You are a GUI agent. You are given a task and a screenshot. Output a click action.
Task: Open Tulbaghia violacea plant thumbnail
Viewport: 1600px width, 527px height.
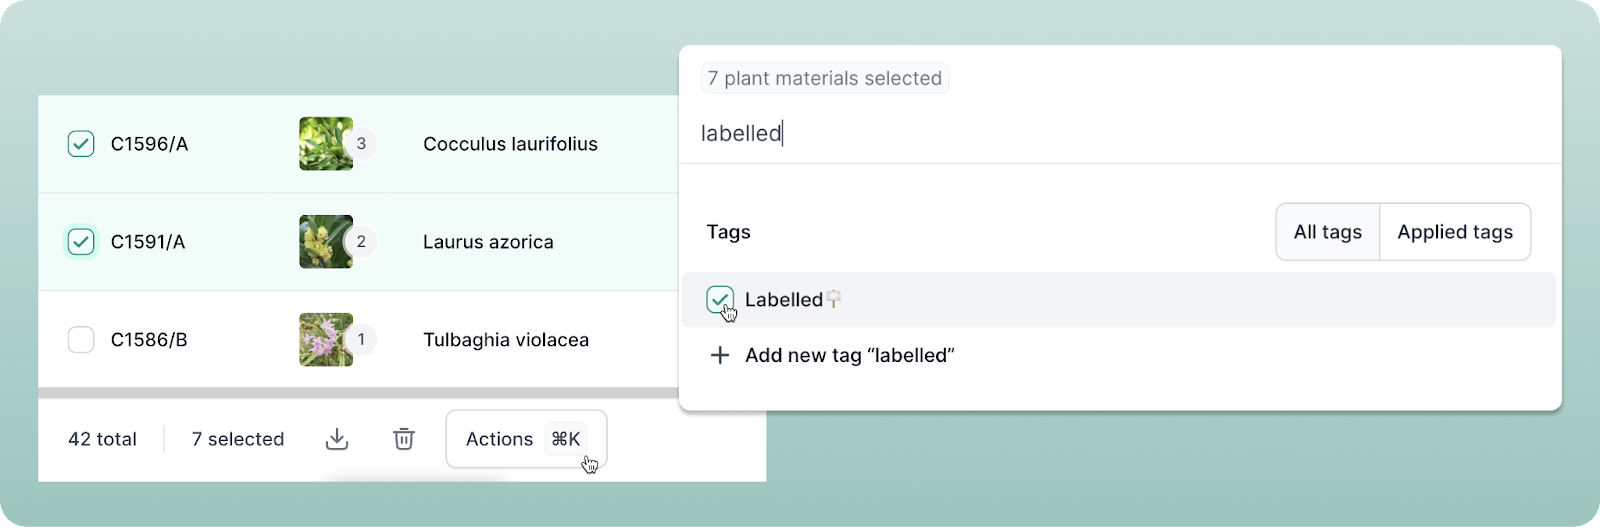click(322, 340)
